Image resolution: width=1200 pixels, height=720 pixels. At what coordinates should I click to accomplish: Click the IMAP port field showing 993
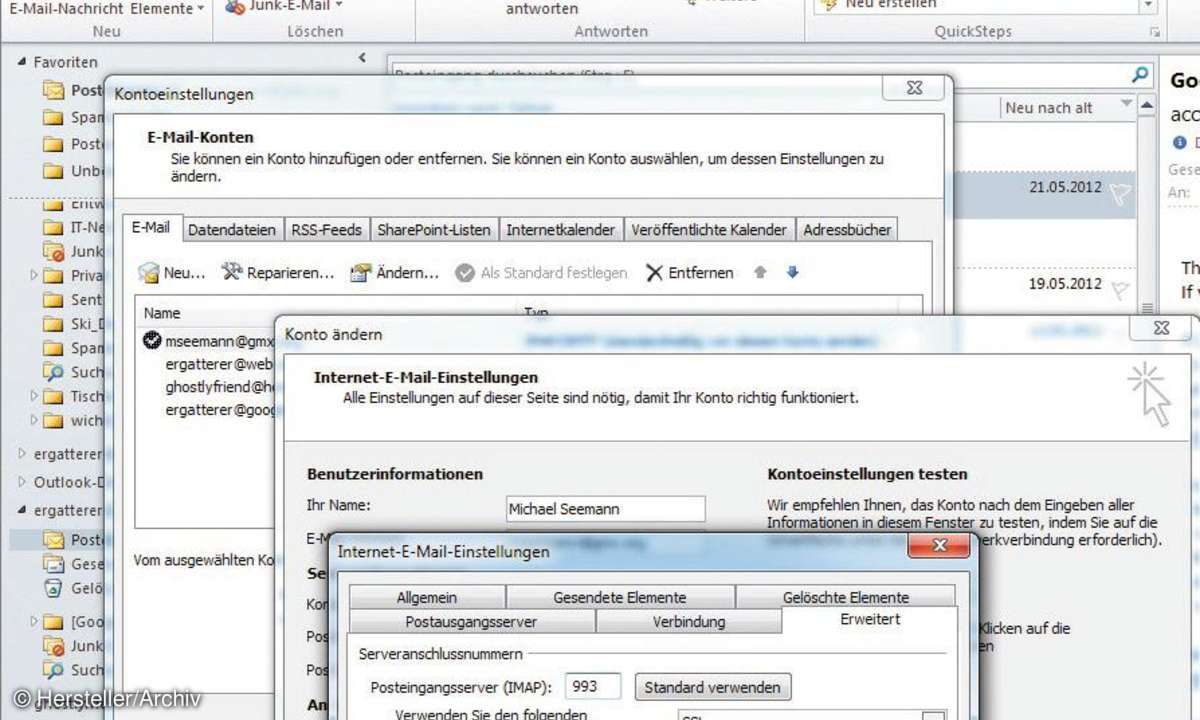click(x=593, y=687)
